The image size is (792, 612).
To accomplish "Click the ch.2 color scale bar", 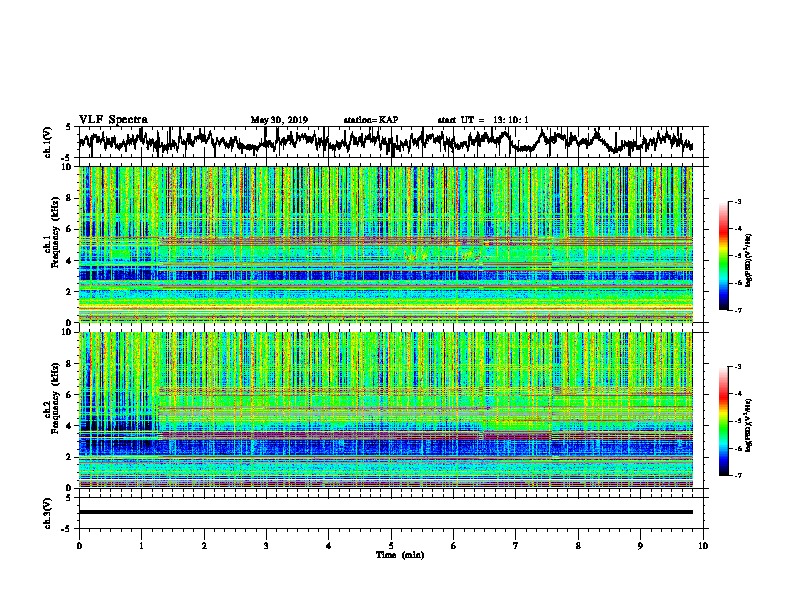I will [723, 421].
